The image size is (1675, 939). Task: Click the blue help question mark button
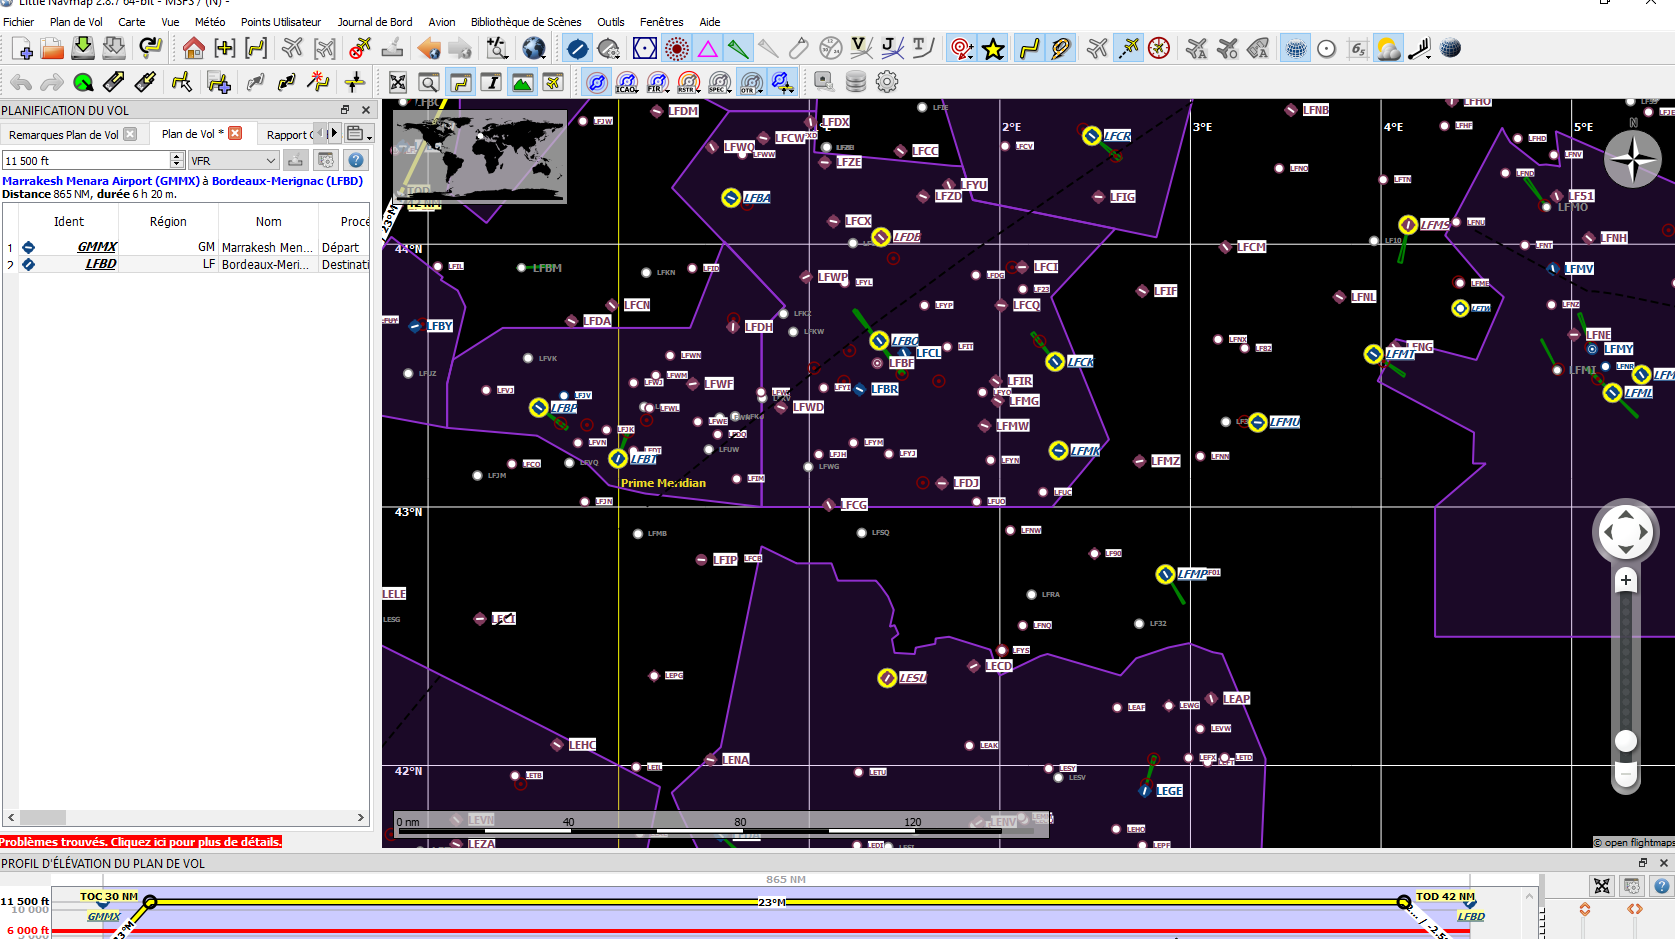[355, 160]
